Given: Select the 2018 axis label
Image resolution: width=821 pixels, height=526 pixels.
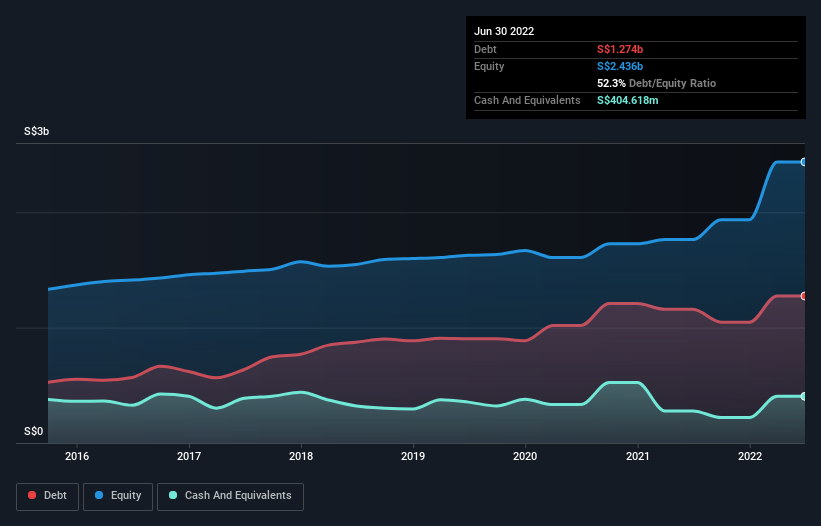Looking at the screenshot, I should pyautogui.click(x=301, y=456).
